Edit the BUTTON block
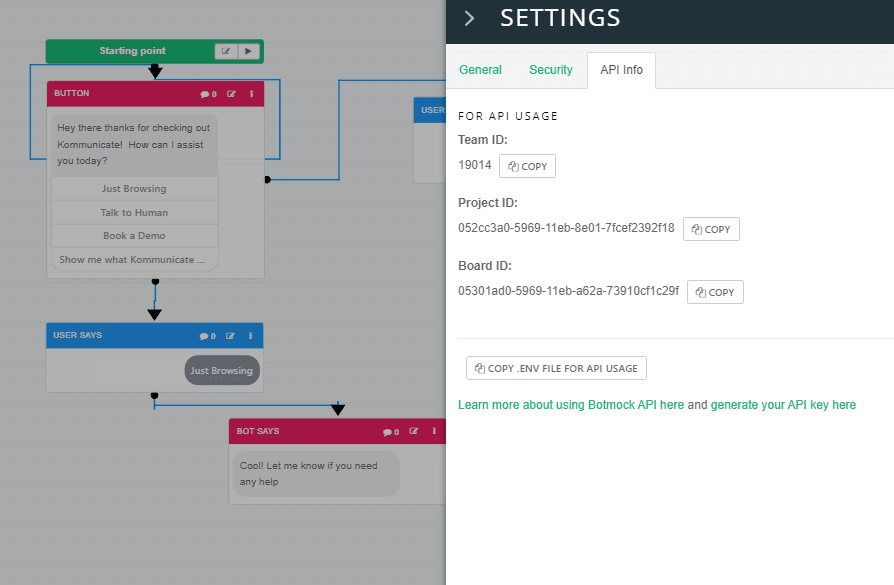This screenshot has width=894, height=585. [x=231, y=94]
